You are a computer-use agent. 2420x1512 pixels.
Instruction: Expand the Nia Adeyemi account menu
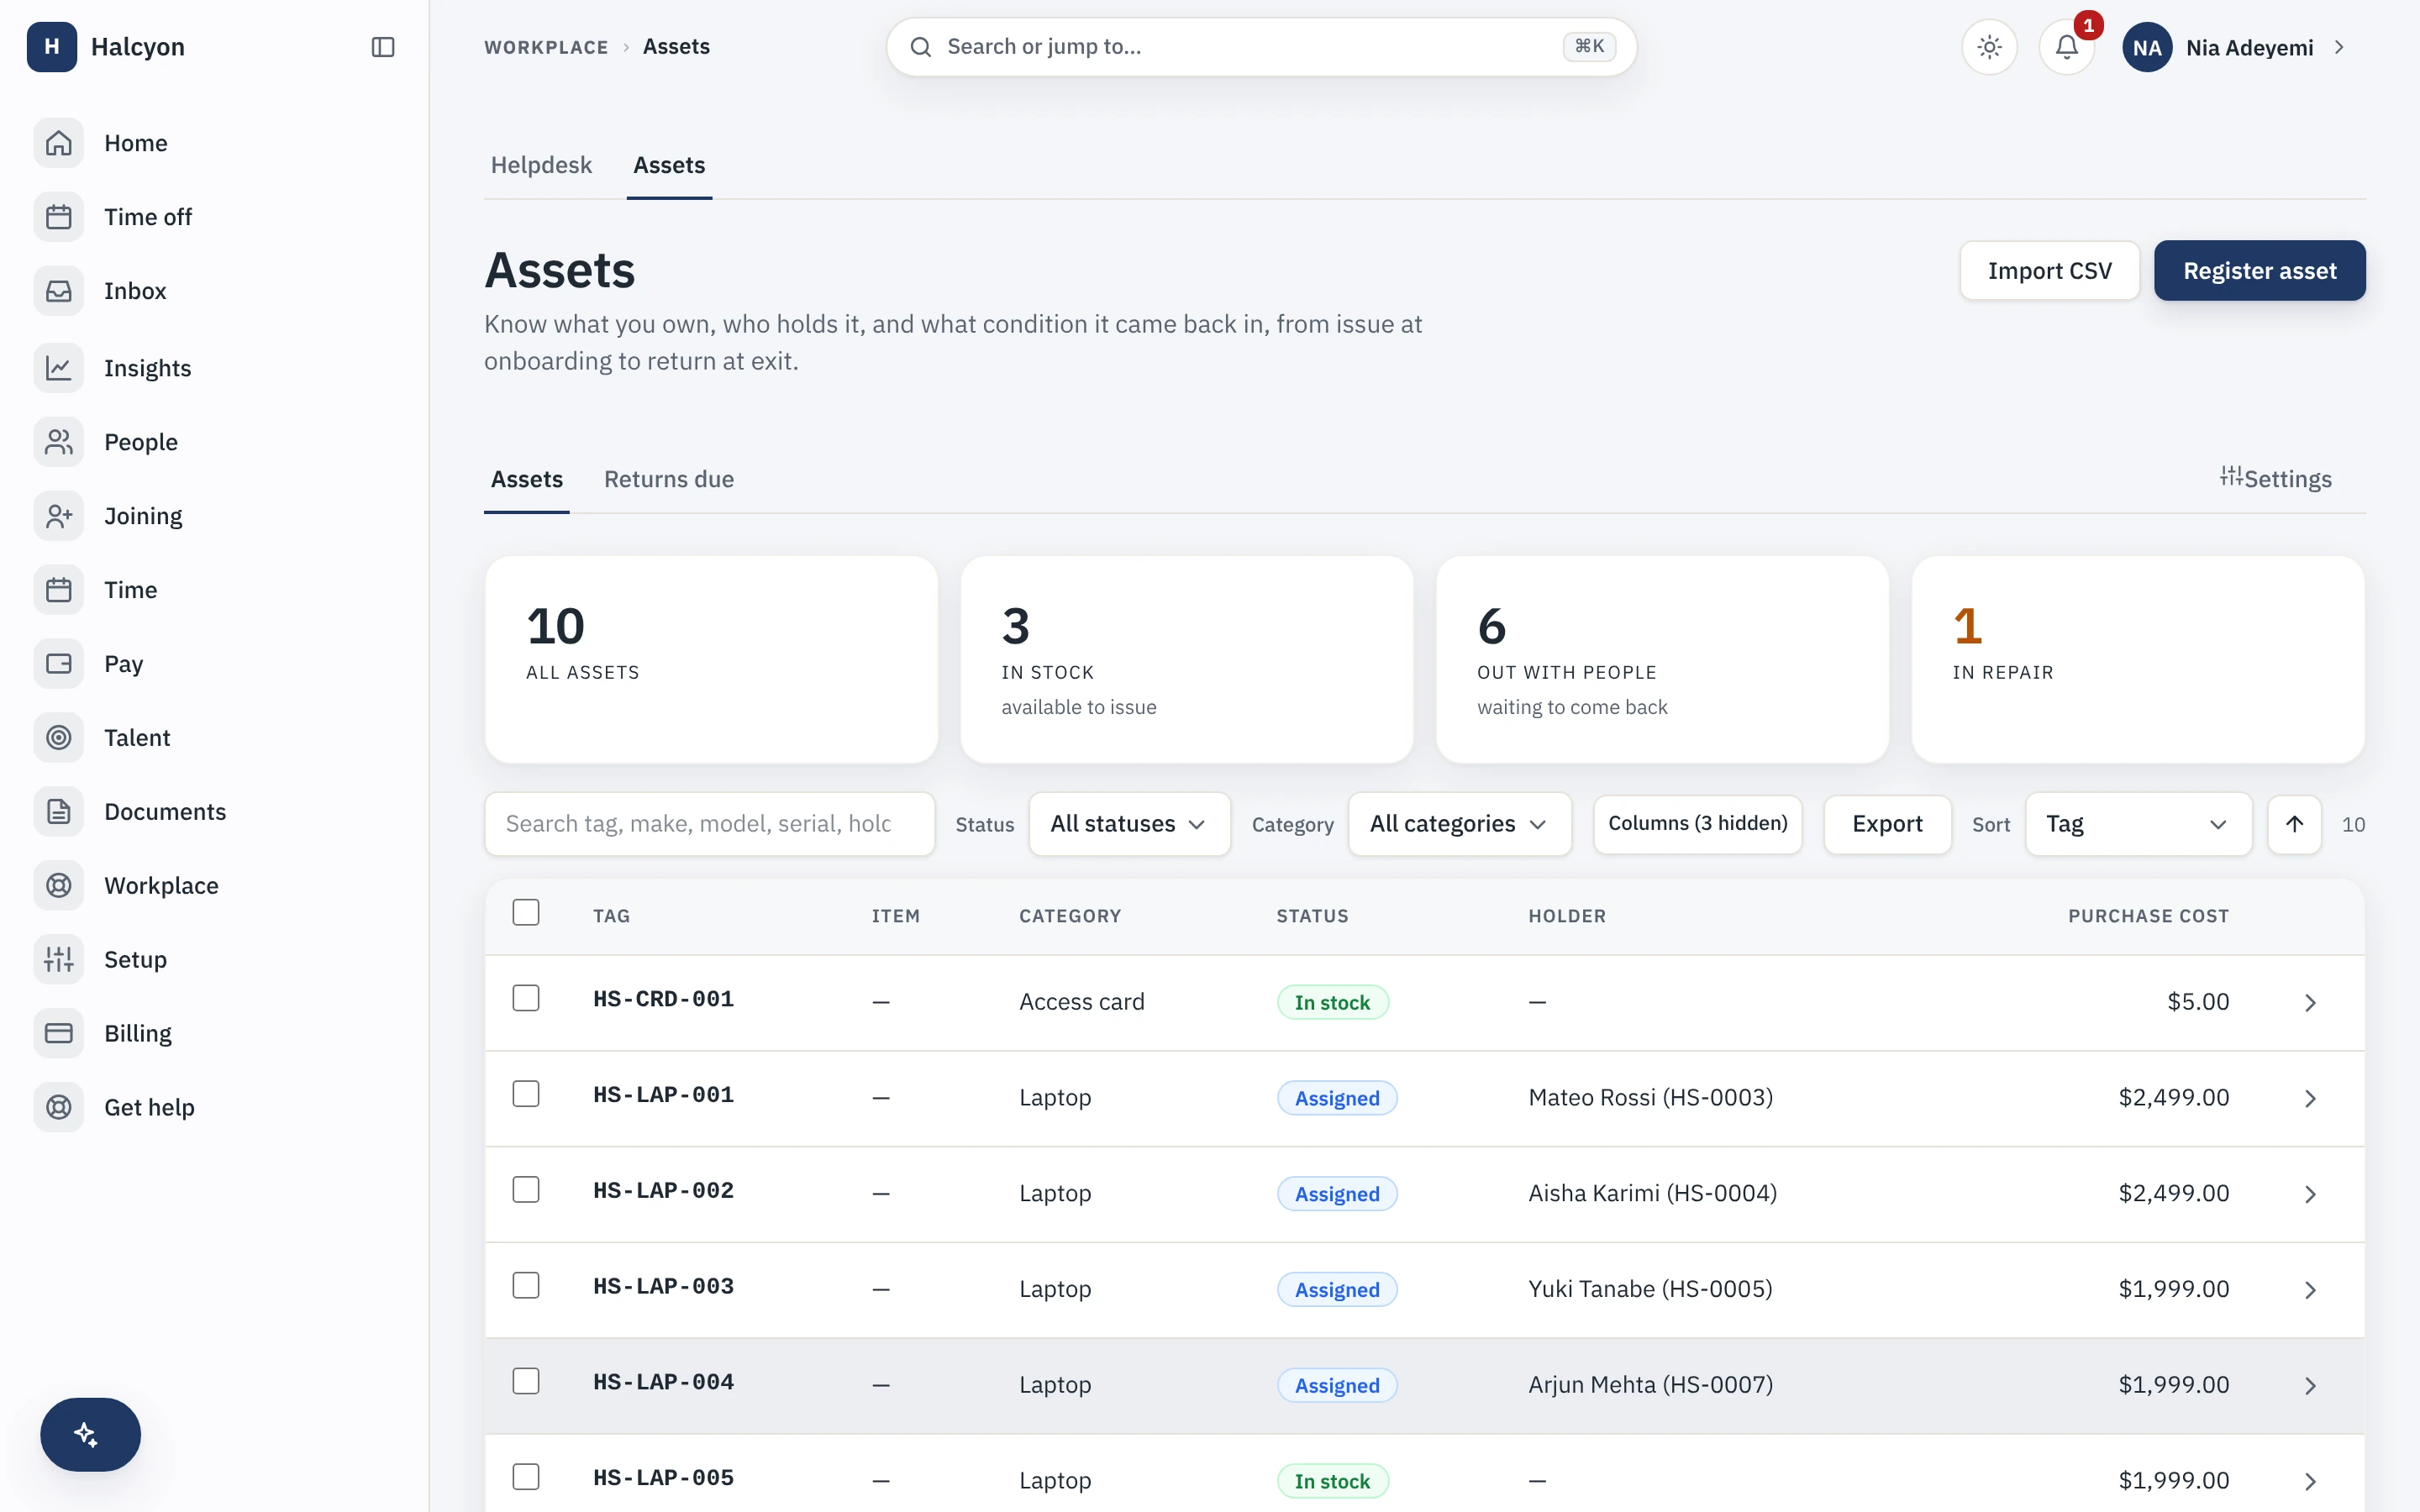(x=2235, y=47)
